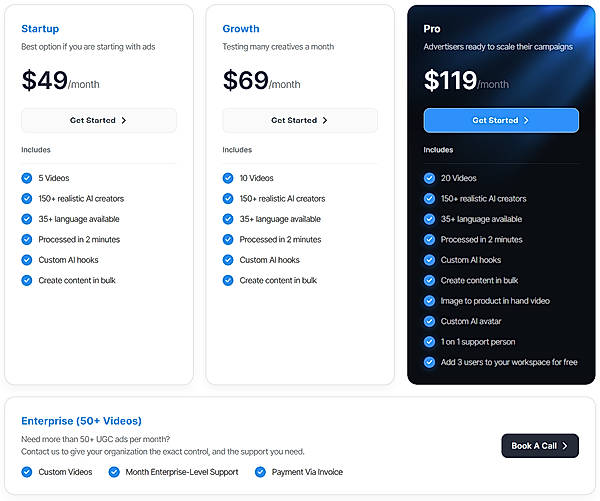Click checkmark beside Enterprise Custom Videos
Image resolution: width=600 pixels, height=501 pixels.
(x=27, y=472)
